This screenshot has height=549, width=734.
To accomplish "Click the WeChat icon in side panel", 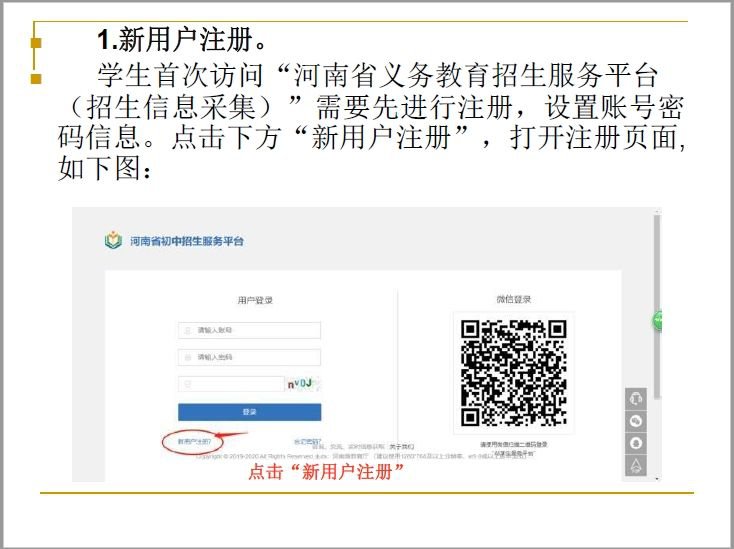I will click(x=636, y=421).
